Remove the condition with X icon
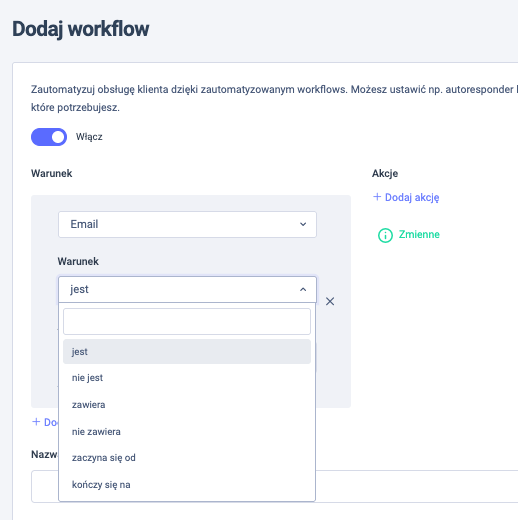The height and width of the screenshot is (520, 518). (x=330, y=301)
